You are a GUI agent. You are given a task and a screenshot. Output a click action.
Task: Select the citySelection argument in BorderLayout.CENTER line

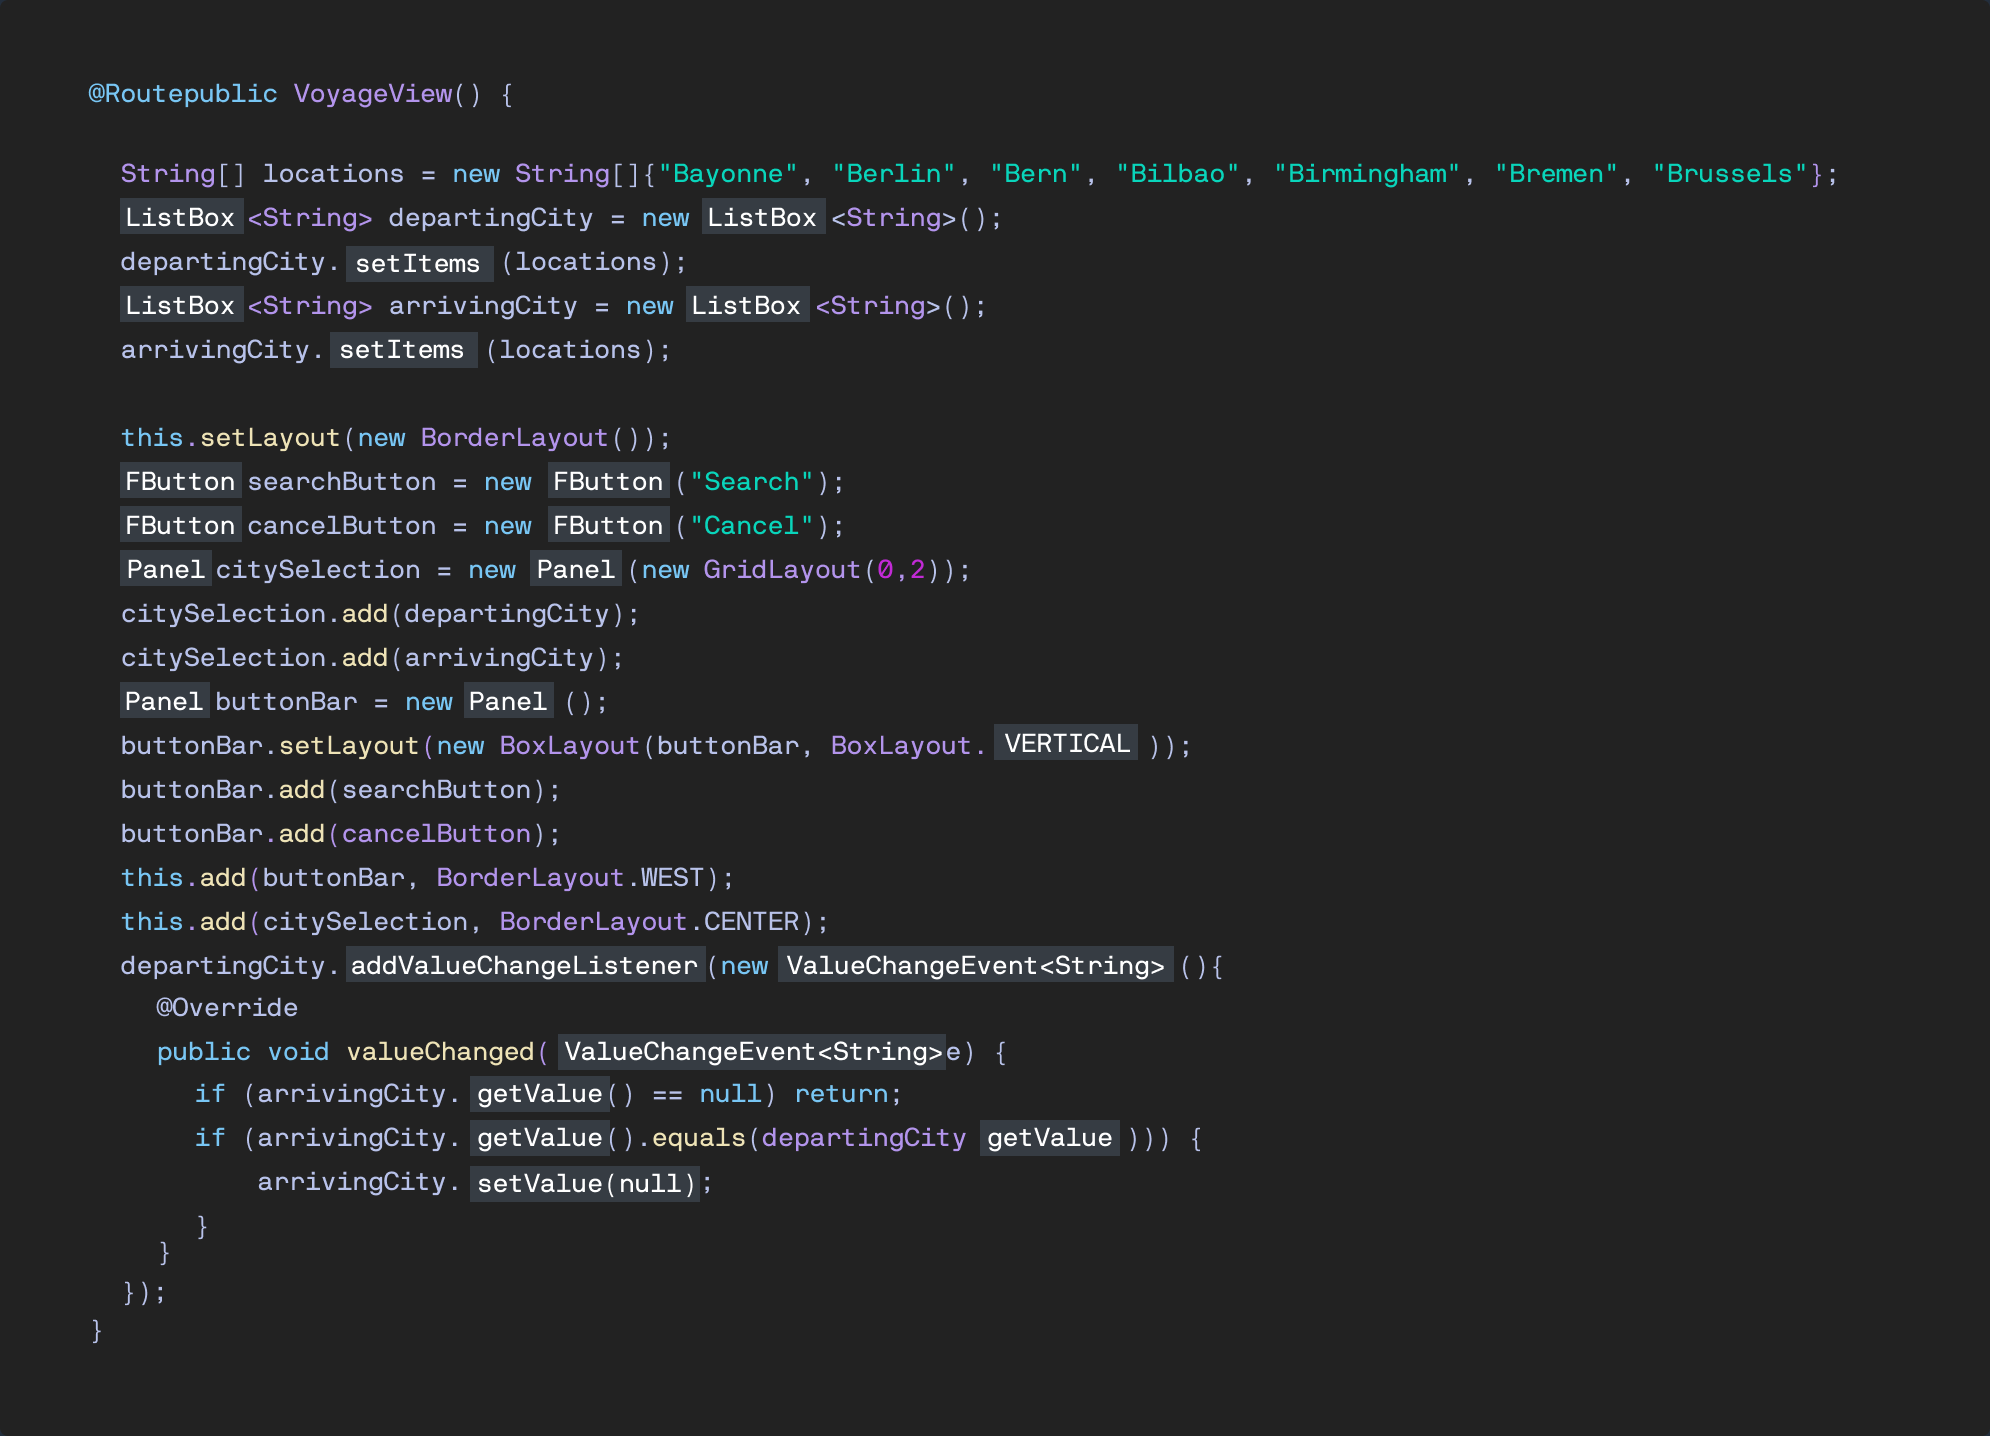point(368,921)
